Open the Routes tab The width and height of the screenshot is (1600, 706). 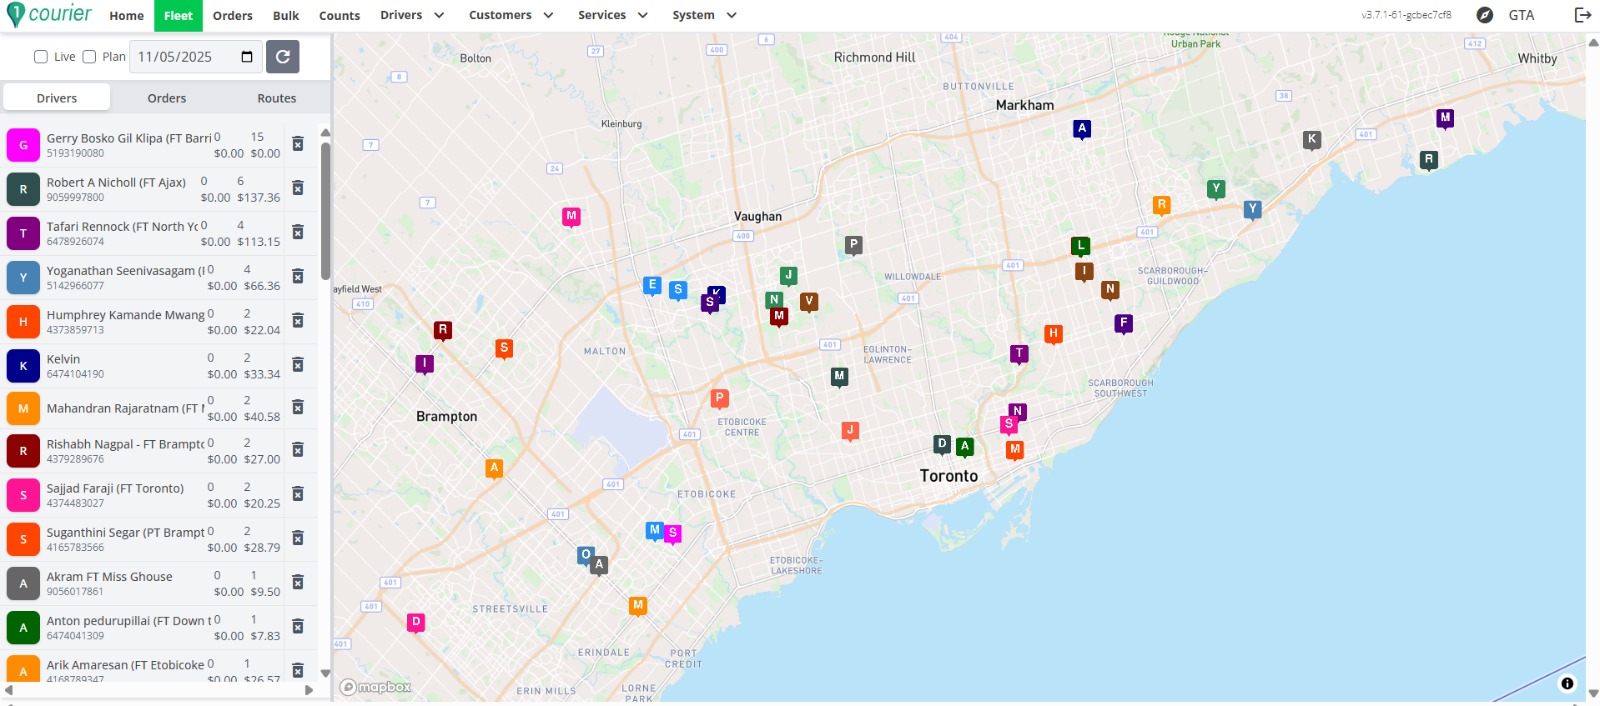point(276,98)
